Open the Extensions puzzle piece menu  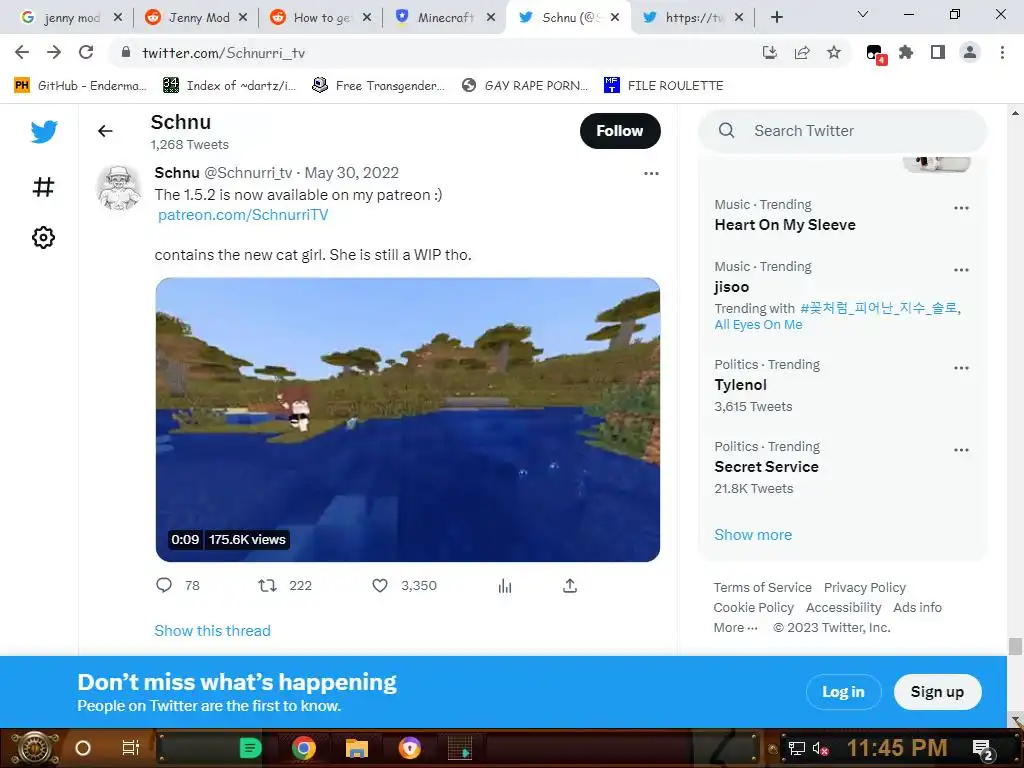click(906, 52)
